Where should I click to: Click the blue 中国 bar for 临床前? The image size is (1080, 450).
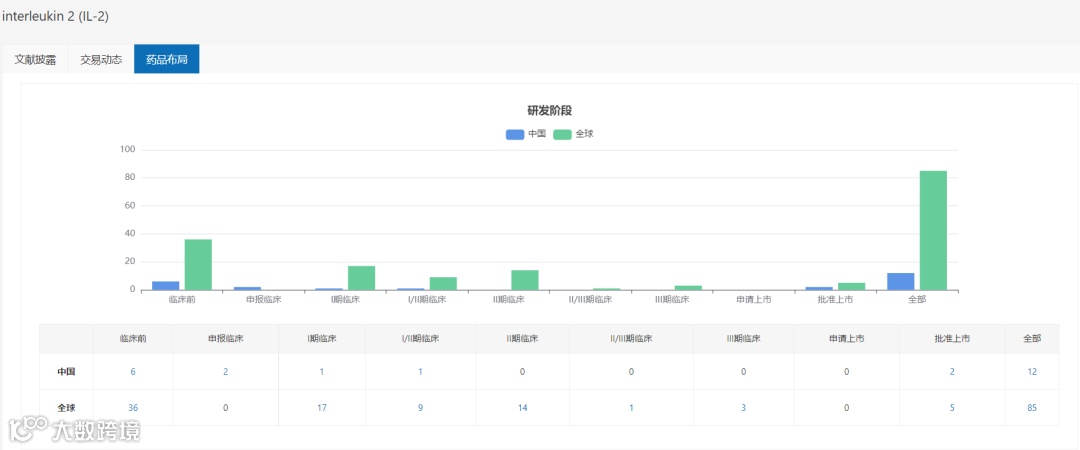tap(165, 285)
